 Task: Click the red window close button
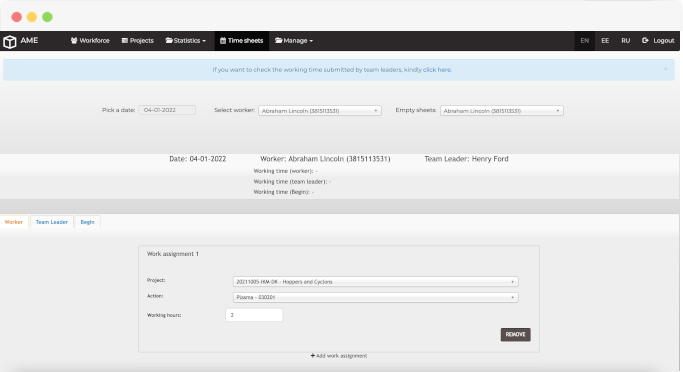coord(17,17)
